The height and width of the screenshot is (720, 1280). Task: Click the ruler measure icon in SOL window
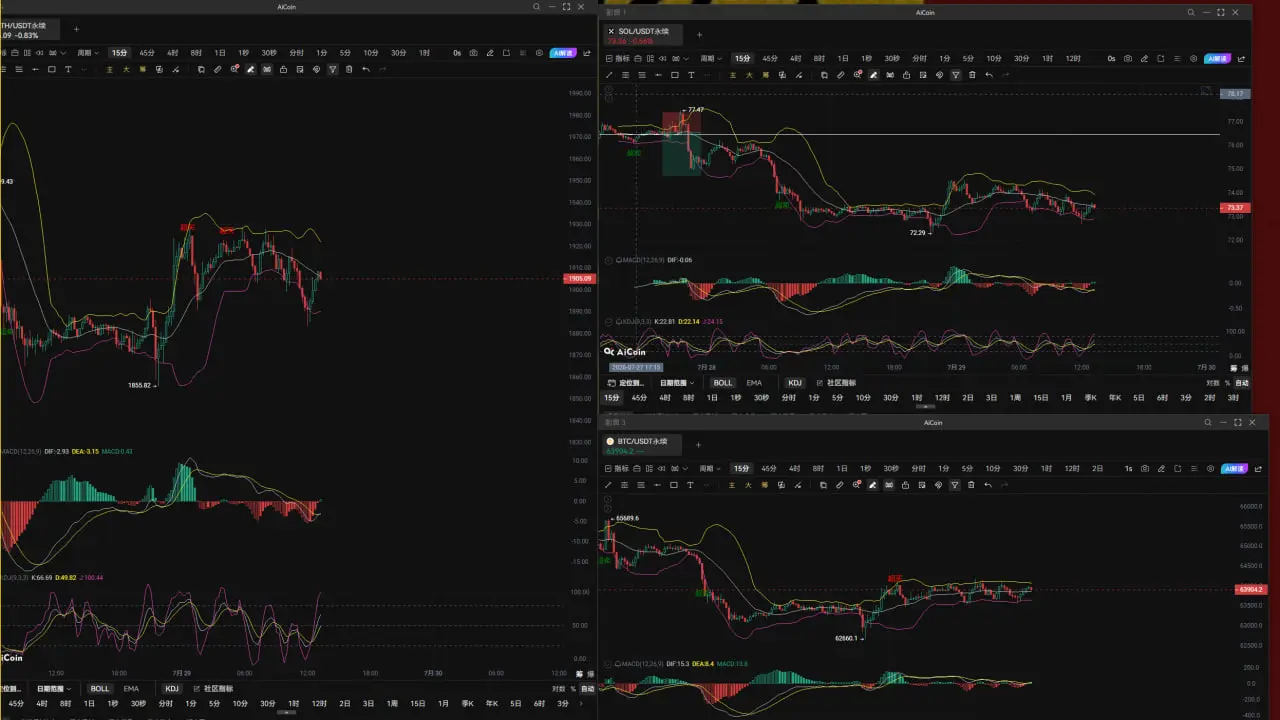pos(841,74)
